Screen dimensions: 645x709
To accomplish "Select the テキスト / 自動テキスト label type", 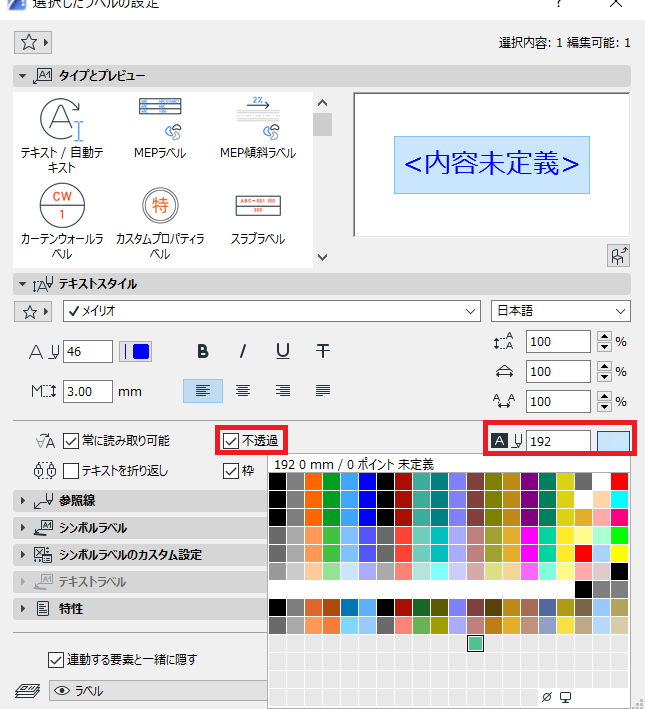I will pos(62,136).
